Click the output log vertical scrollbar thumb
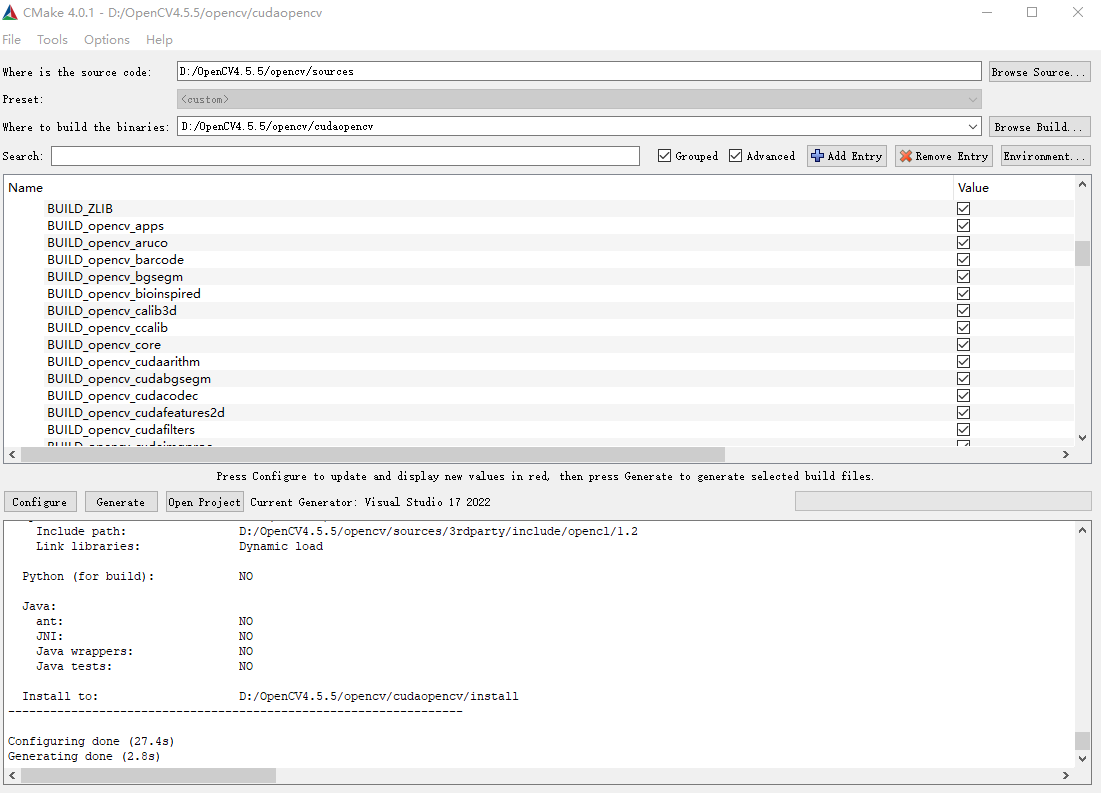This screenshot has width=1101, height=793. tap(1082, 741)
